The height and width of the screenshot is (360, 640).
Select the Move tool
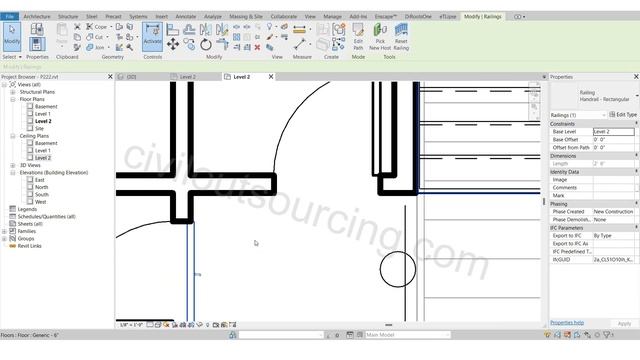[x=173, y=44]
